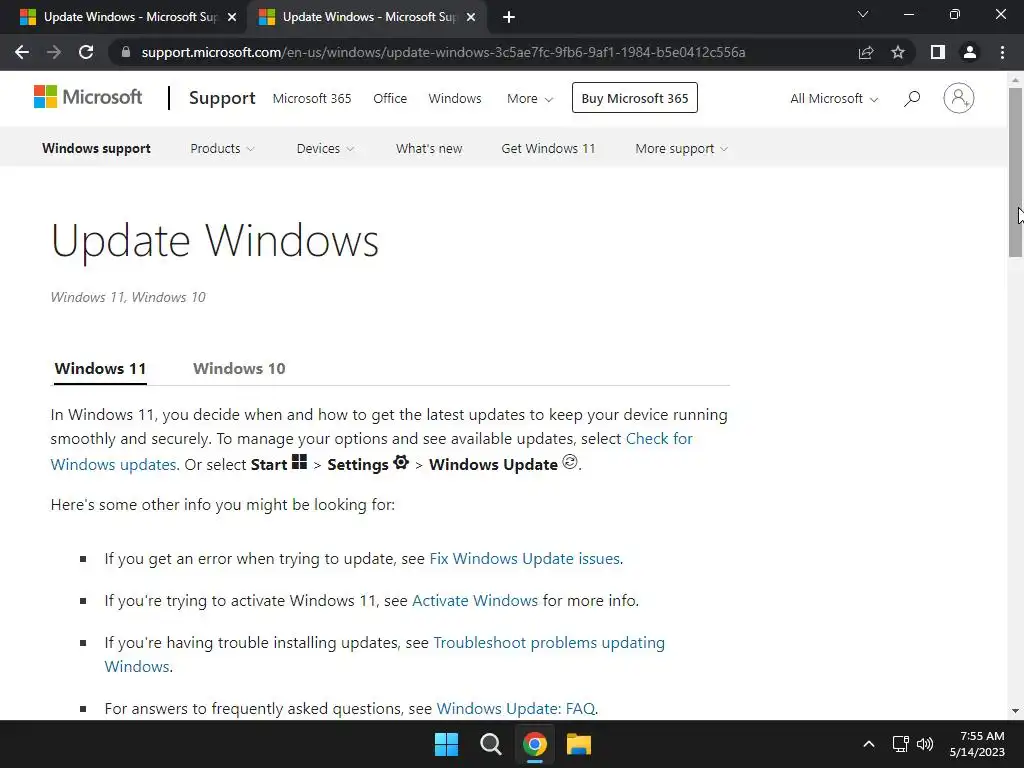Viewport: 1024px width, 768px height.
Task: Click the browser forward arrow
Action: [54, 52]
